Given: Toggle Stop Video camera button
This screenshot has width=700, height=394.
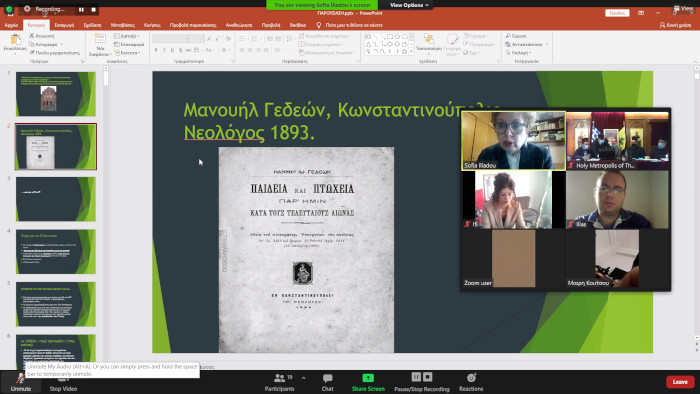Looking at the screenshot, I should point(63,385).
